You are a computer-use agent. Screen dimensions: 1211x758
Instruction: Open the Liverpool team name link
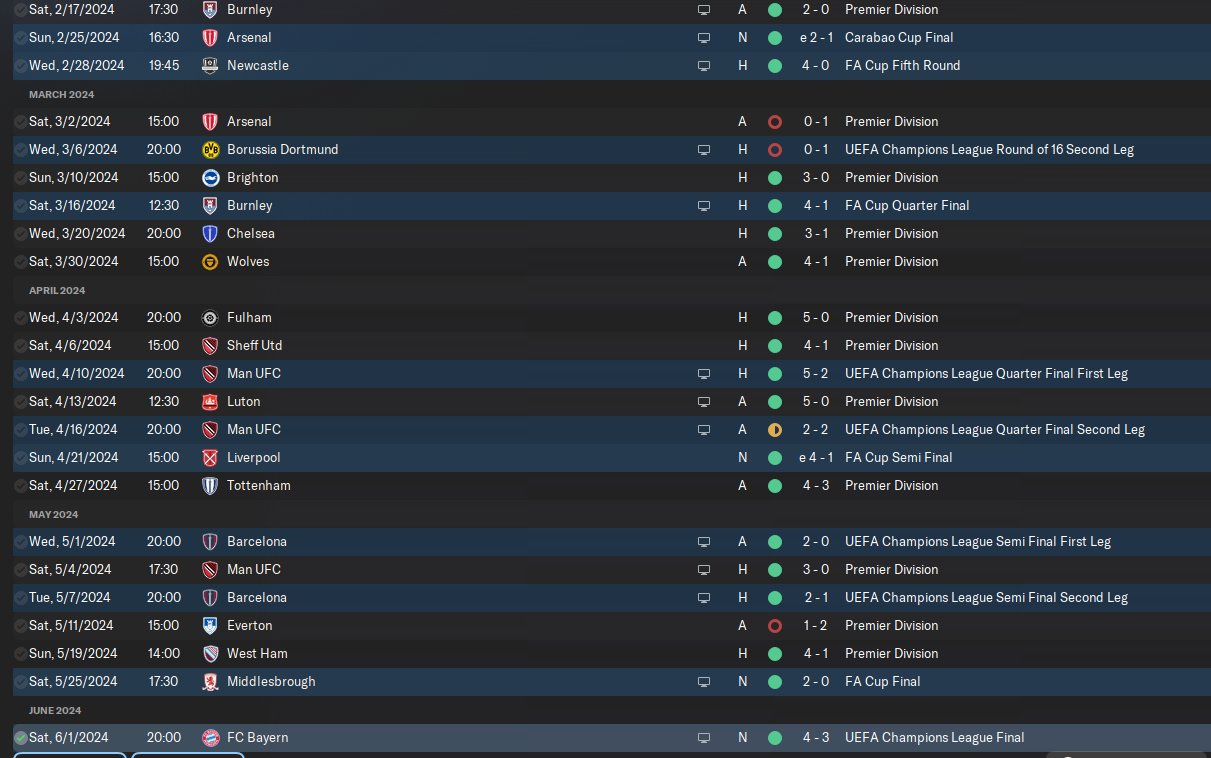click(x=253, y=457)
